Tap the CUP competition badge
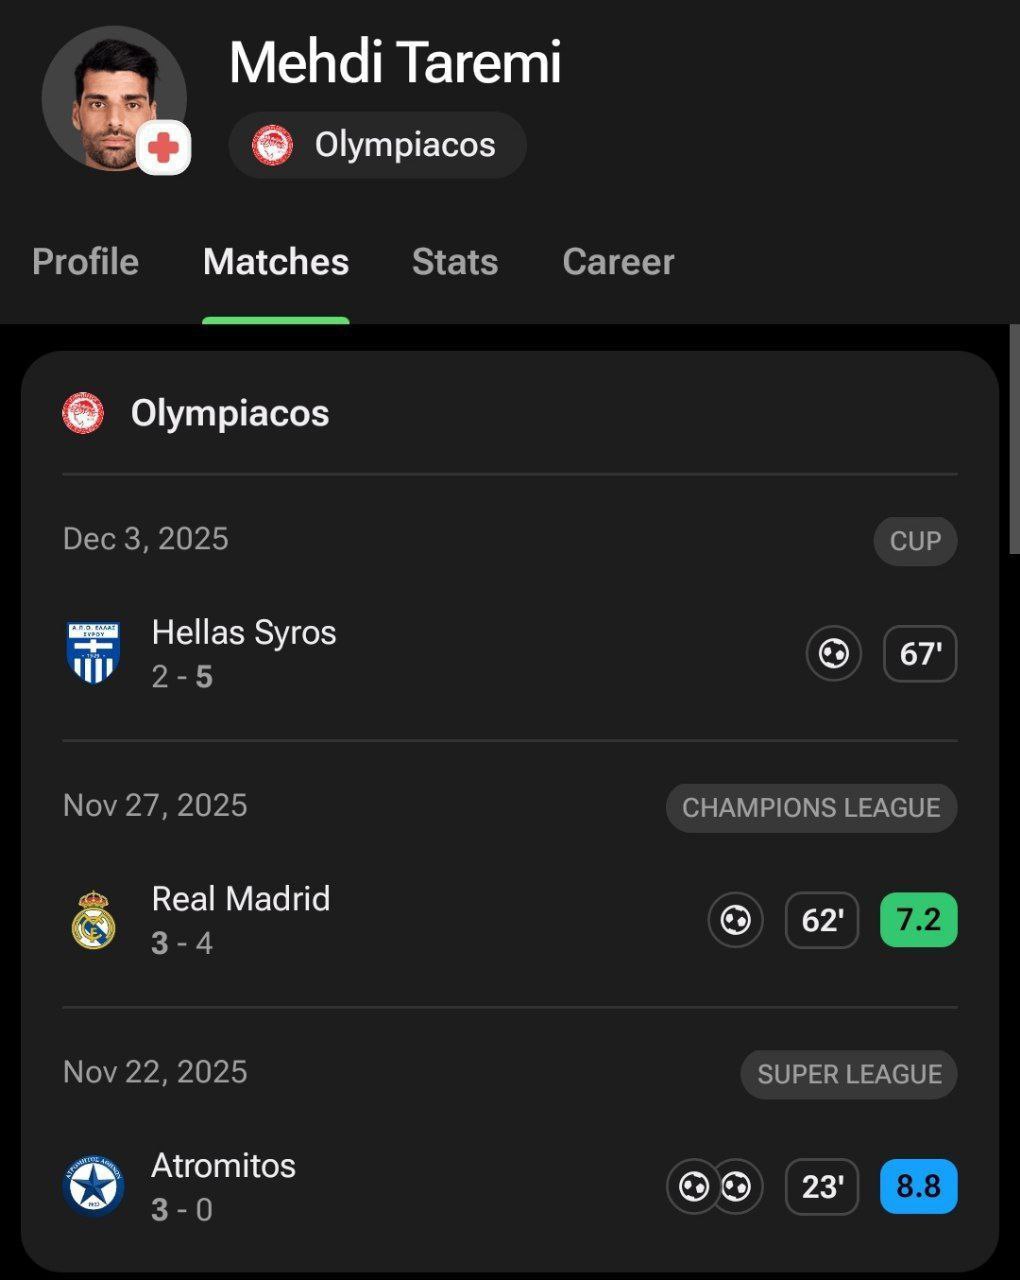This screenshot has width=1020, height=1280. point(915,541)
